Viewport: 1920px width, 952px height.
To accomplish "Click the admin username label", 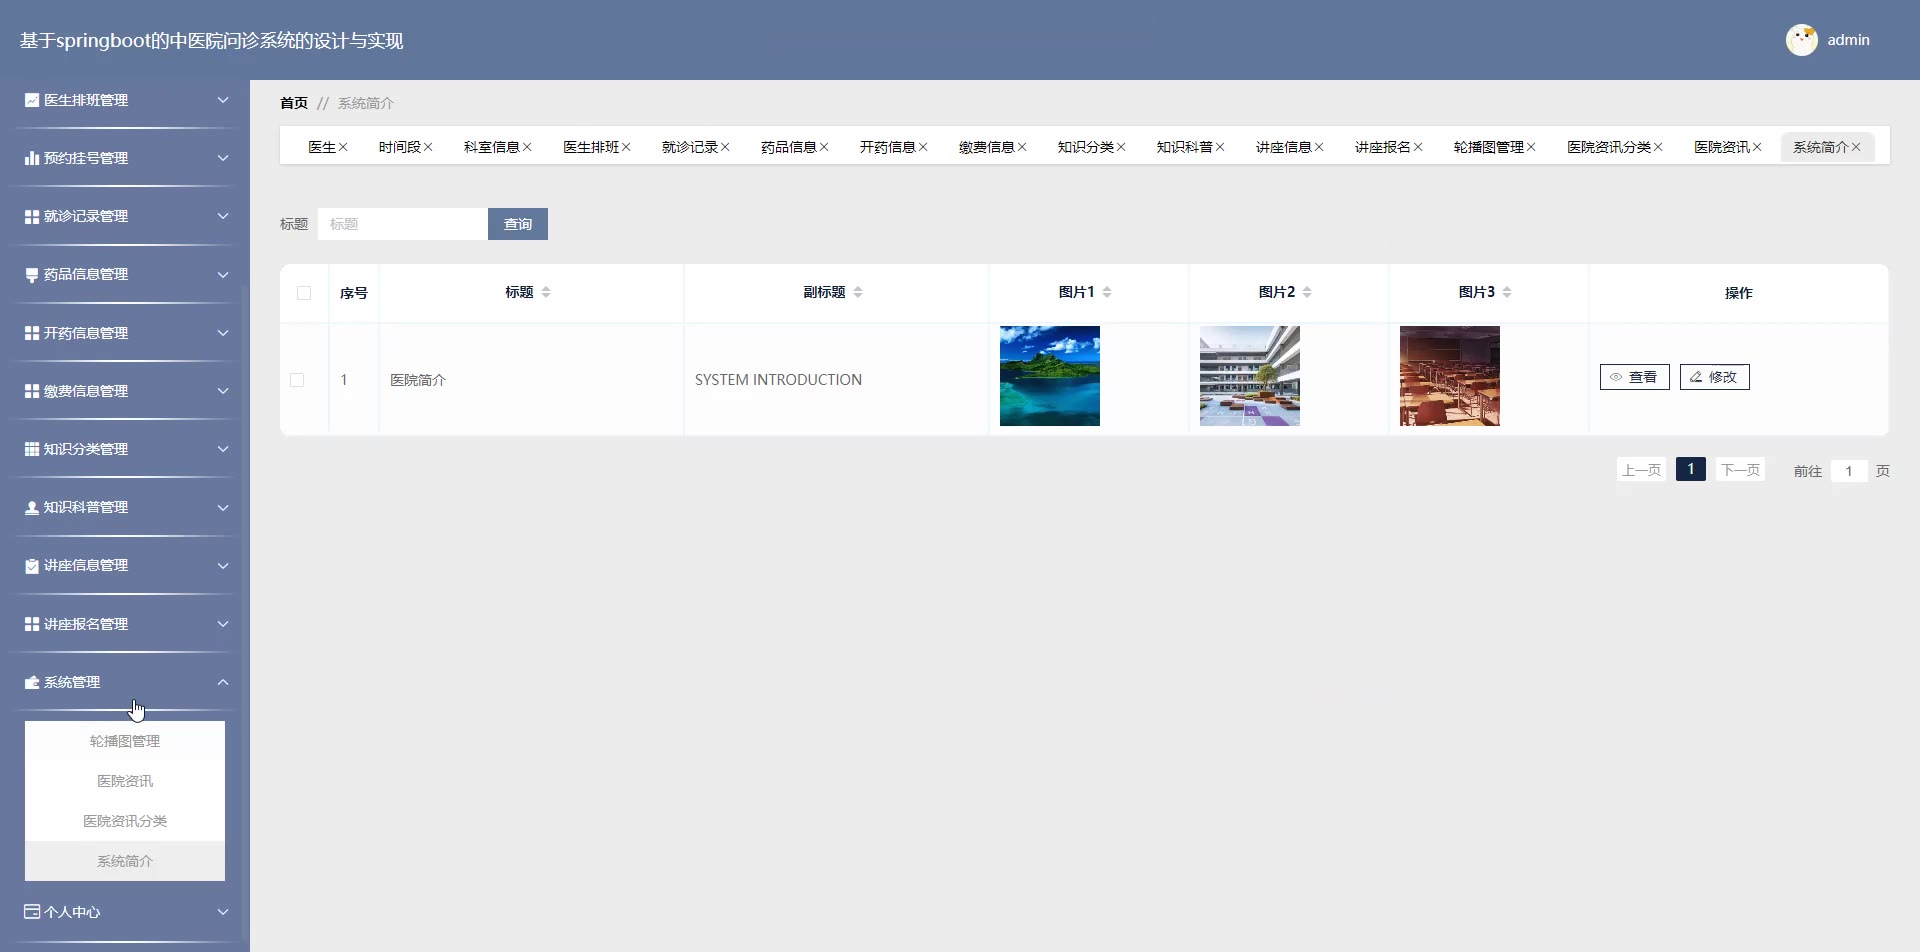I will [1848, 40].
